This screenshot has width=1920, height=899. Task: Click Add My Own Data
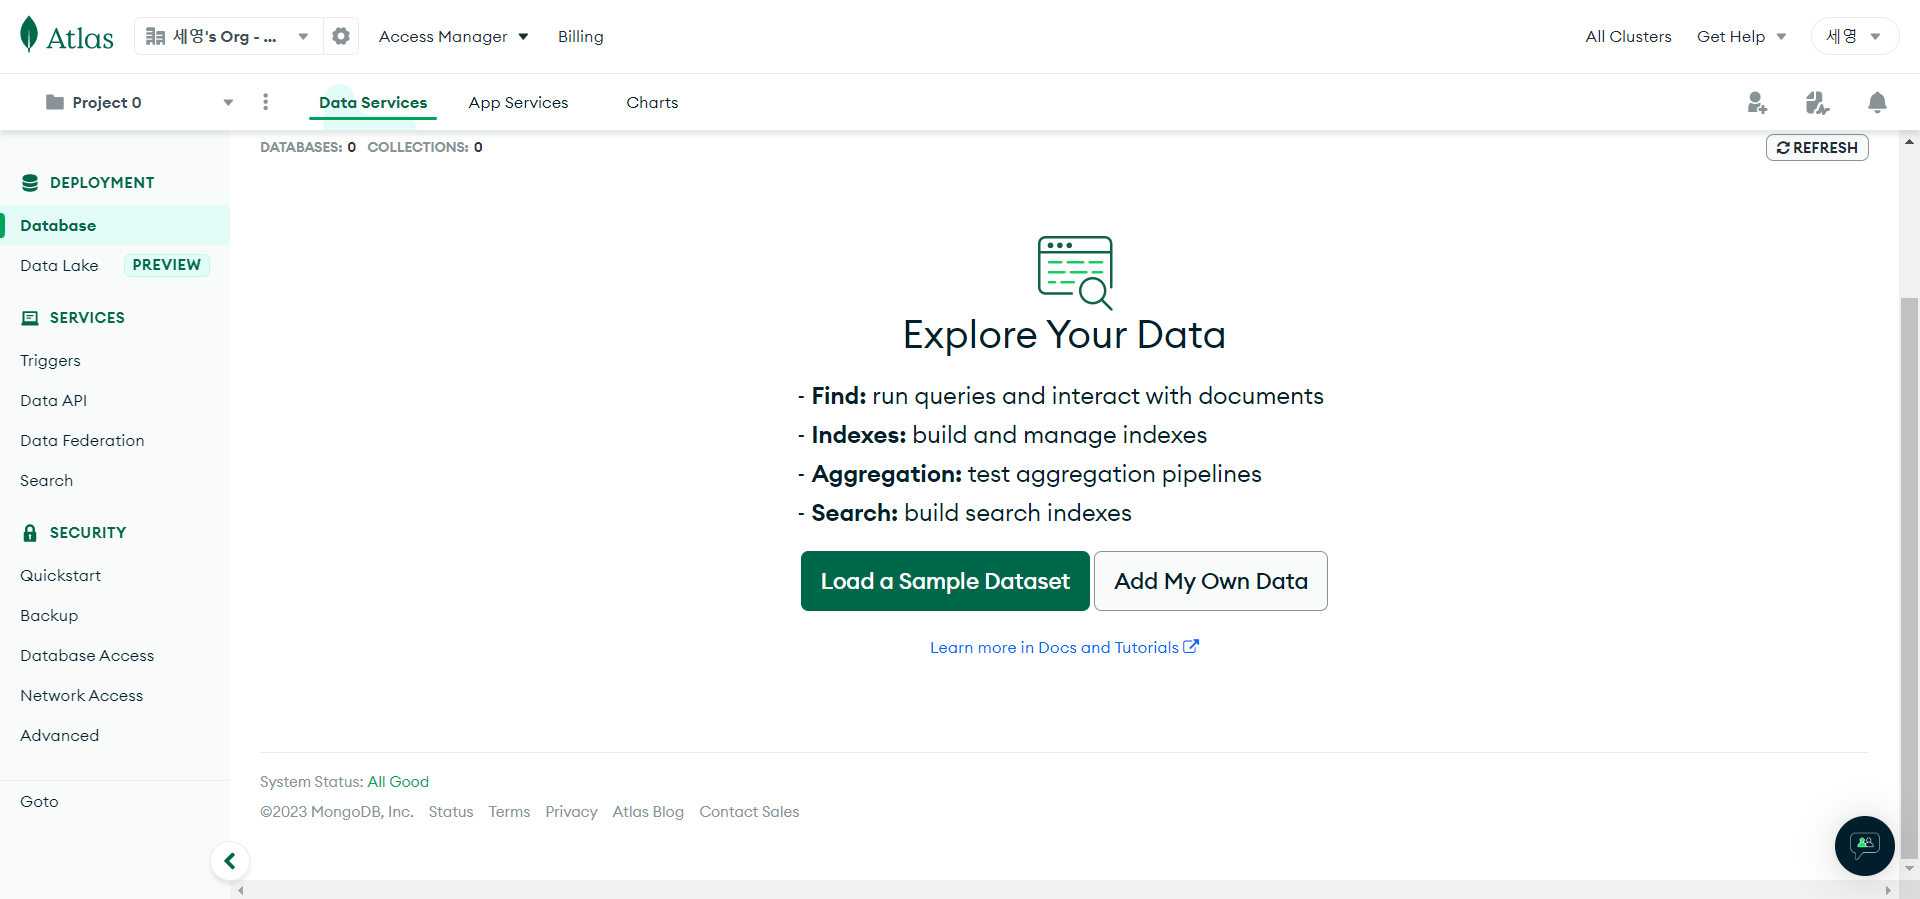1211,581
